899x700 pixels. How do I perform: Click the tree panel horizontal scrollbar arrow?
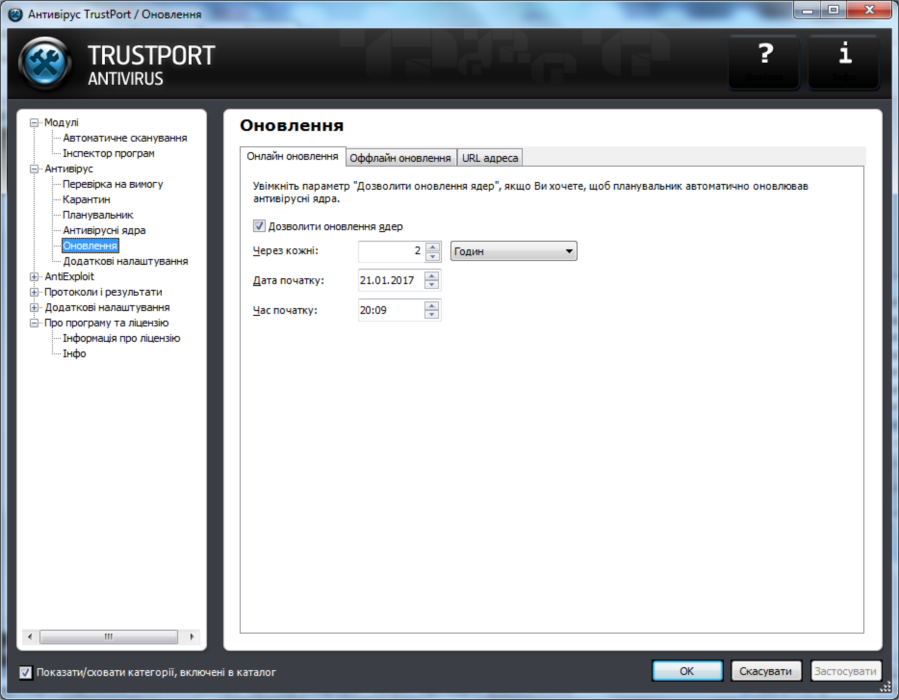(29, 636)
